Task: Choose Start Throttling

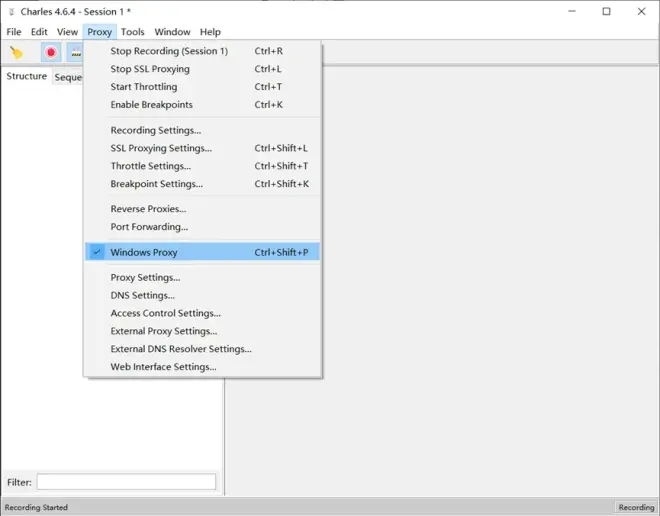Action: pyautogui.click(x=202, y=87)
